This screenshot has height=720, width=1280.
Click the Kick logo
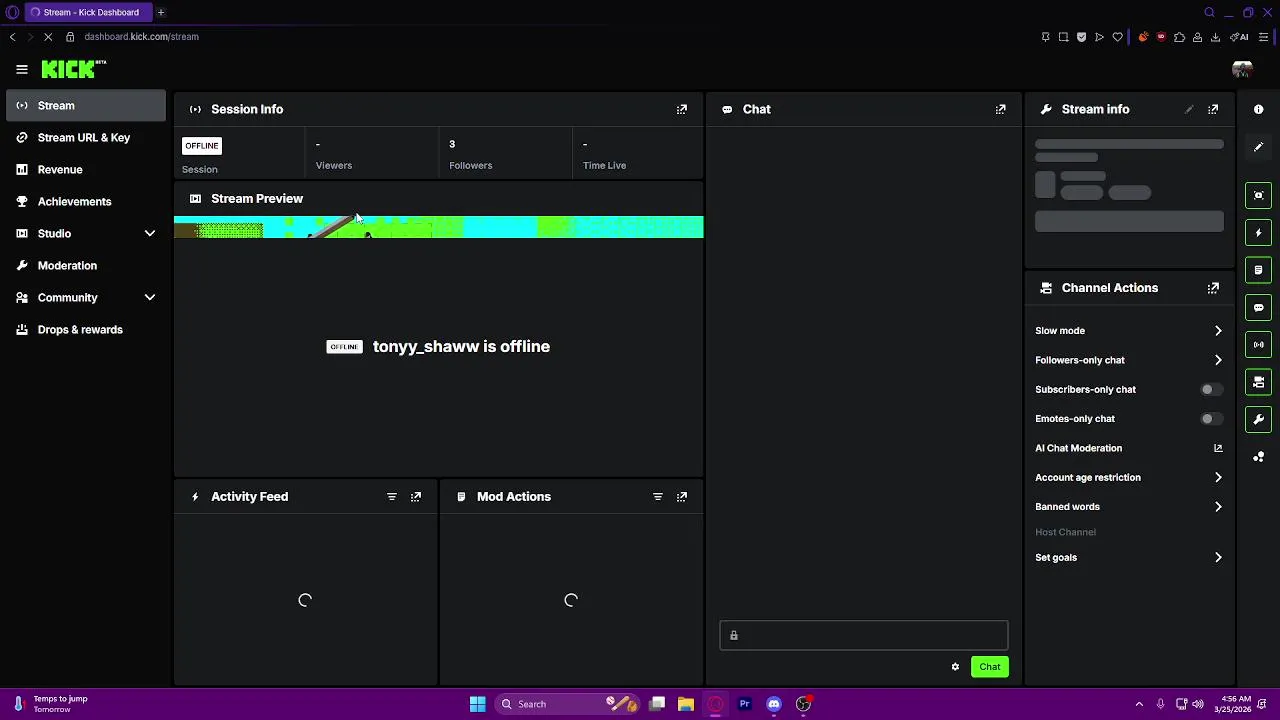tap(73, 69)
